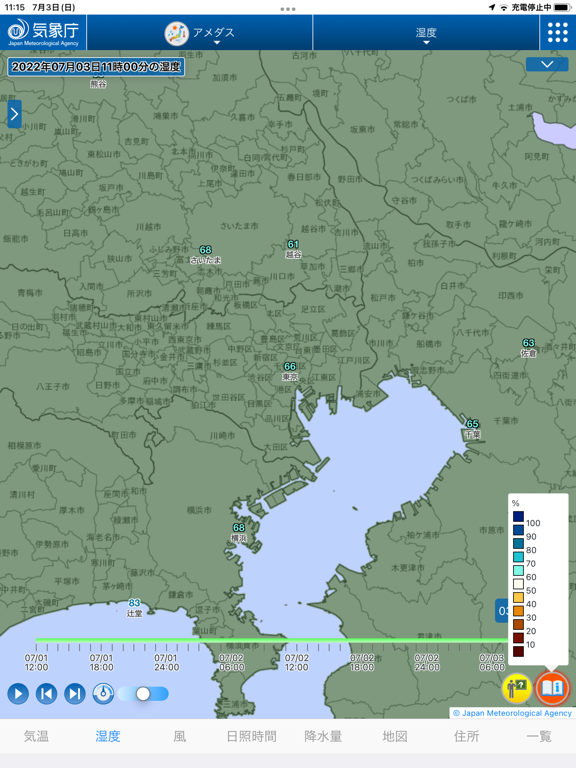Select the さいたま station value 68

coord(206,250)
